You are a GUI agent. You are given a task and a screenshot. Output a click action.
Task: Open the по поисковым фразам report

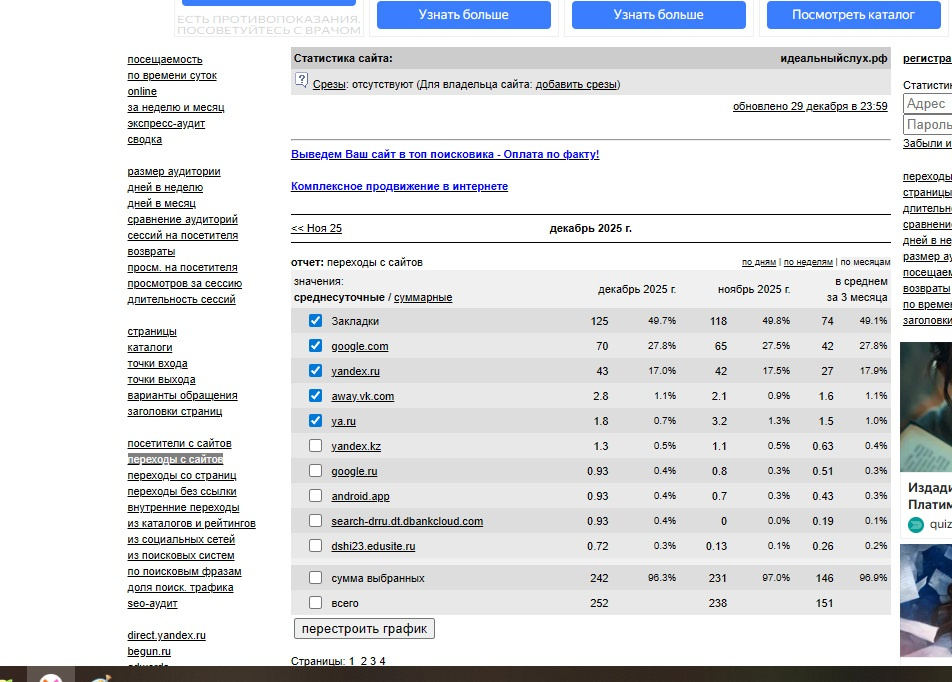tap(184, 571)
